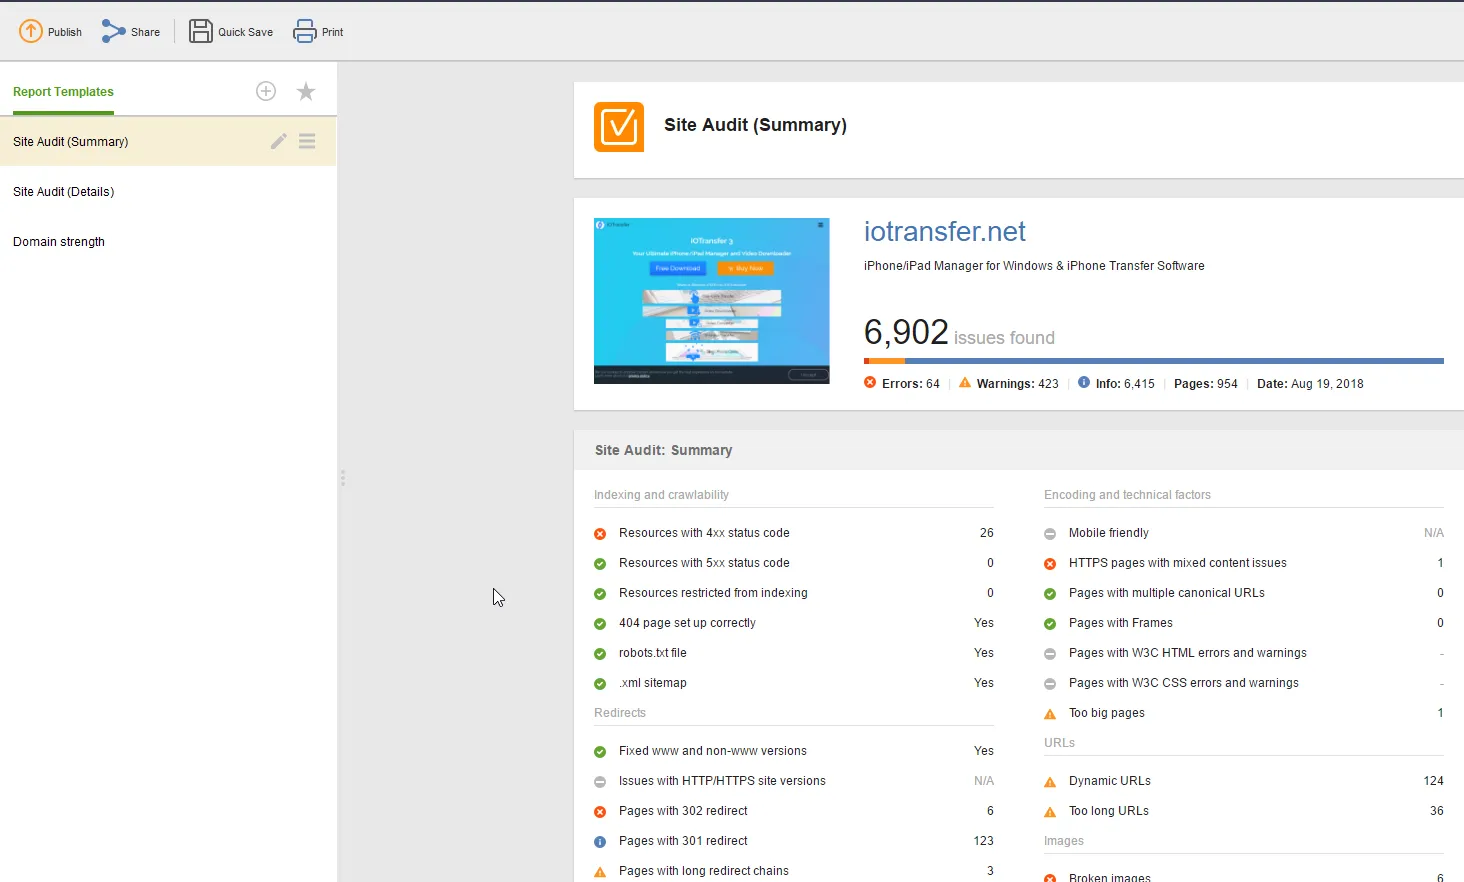The height and width of the screenshot is (882, 1464).
Task: Click the iotransfer website thumbnail
Action: (x=712, y=301)
